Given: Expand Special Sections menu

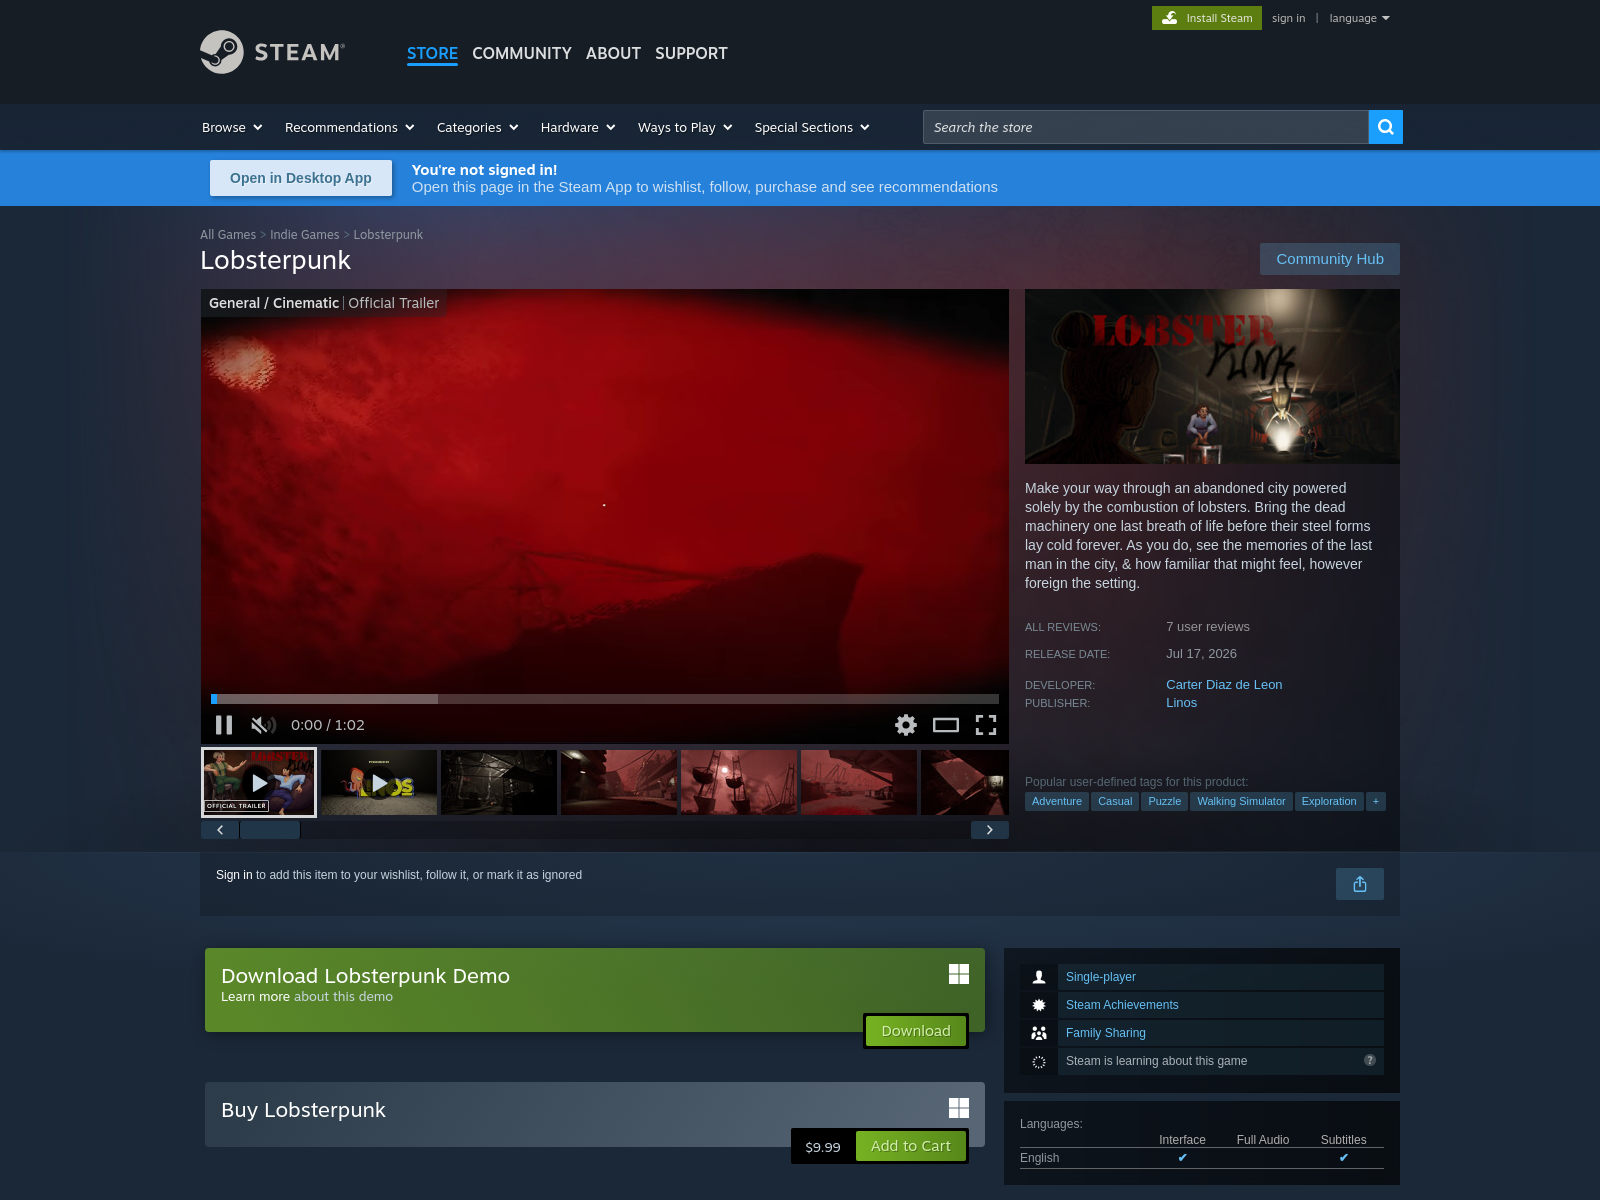Looking at the screenshot, I should [x=812, y=127].
